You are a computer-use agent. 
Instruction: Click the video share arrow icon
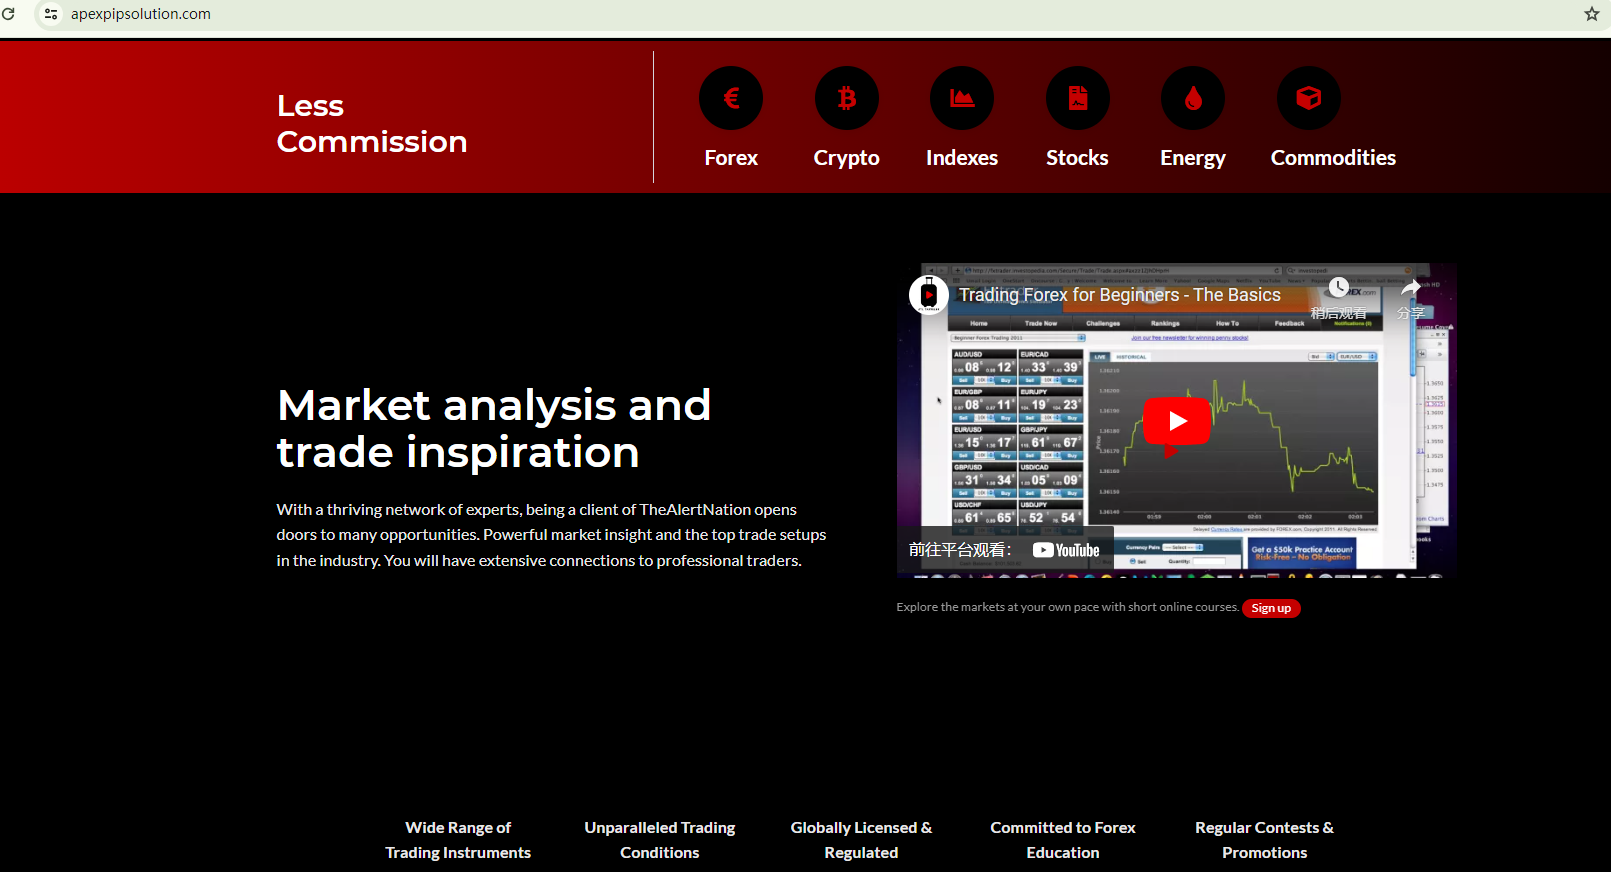point(1411,288)
